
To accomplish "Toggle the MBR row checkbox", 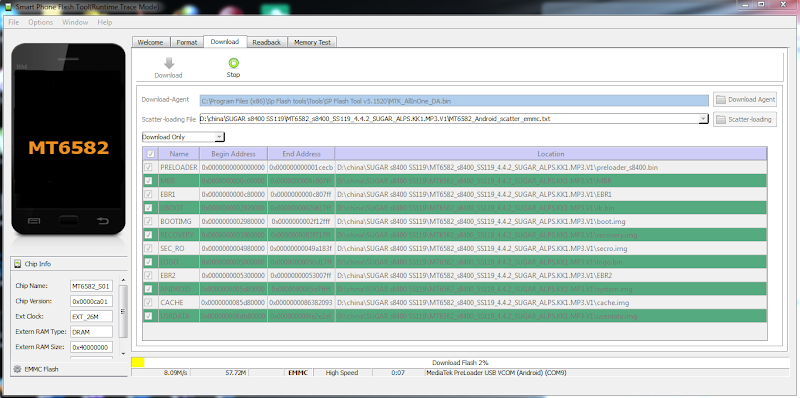I will coord(148,181).
